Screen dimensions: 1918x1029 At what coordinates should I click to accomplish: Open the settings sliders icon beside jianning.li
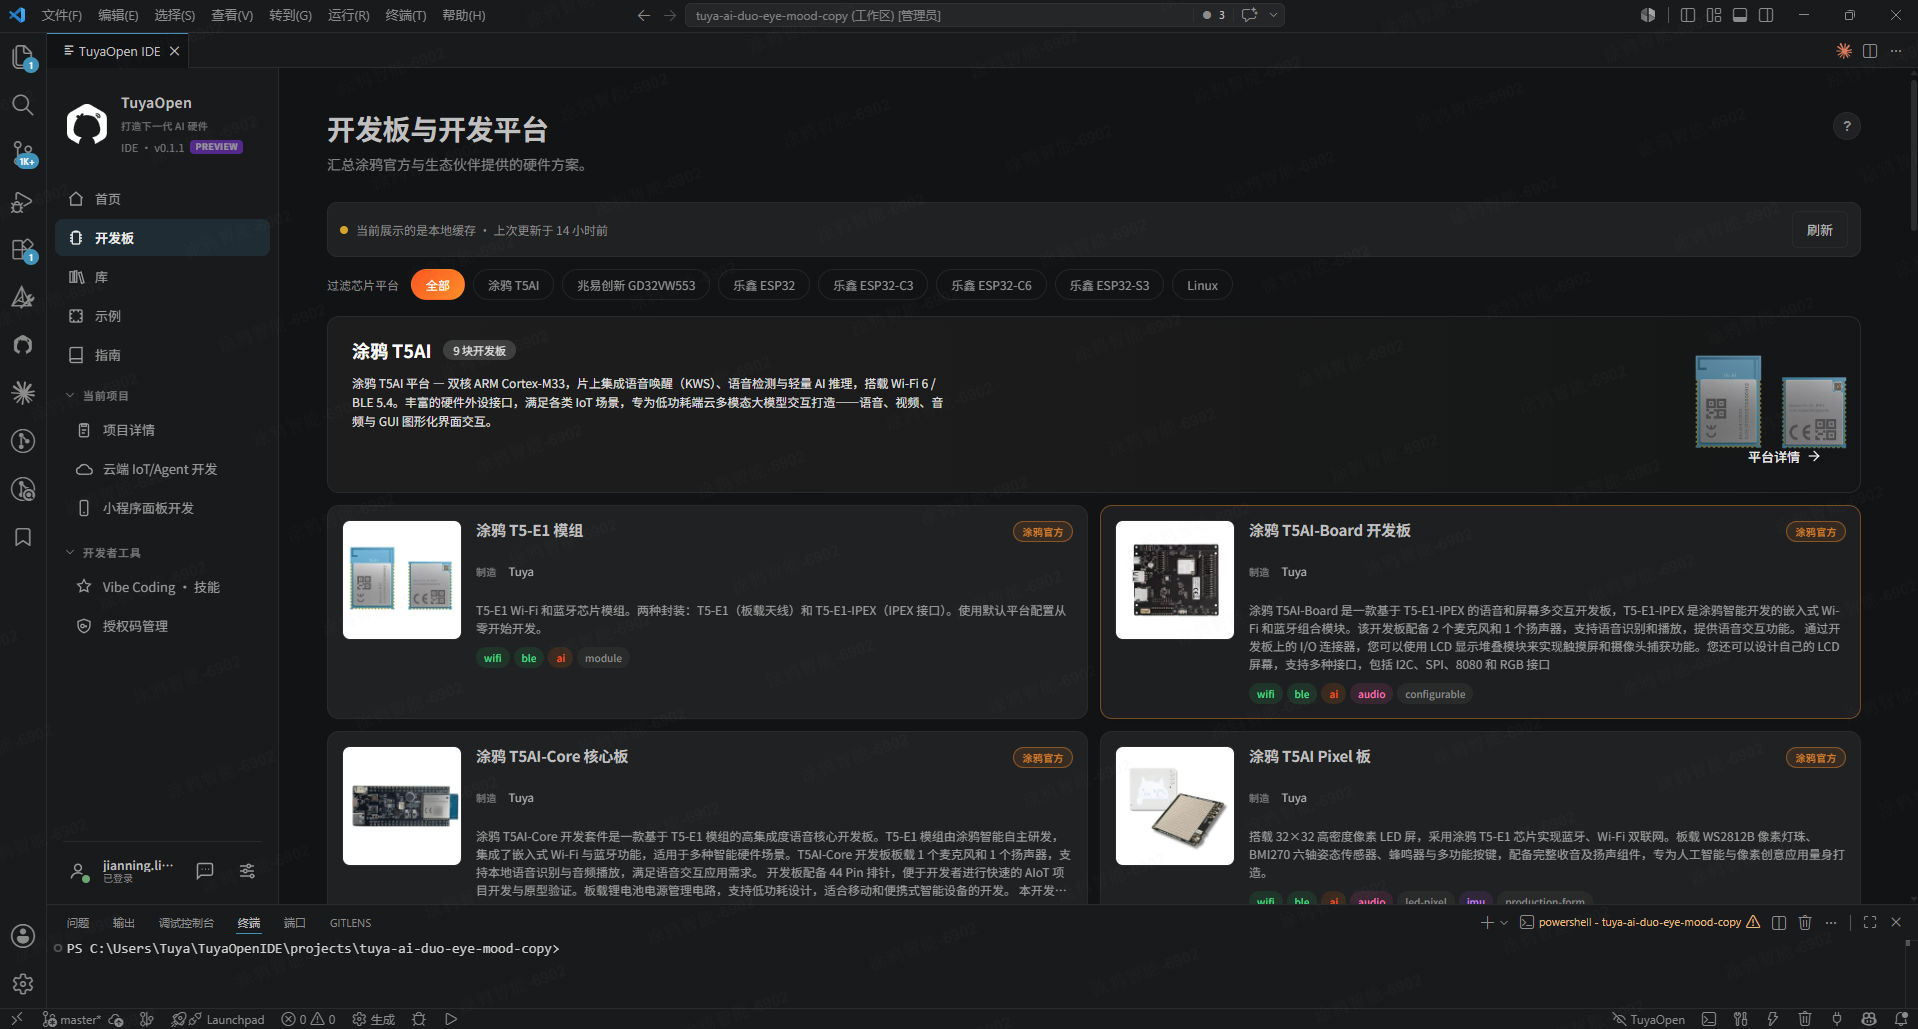pos(247,871)
